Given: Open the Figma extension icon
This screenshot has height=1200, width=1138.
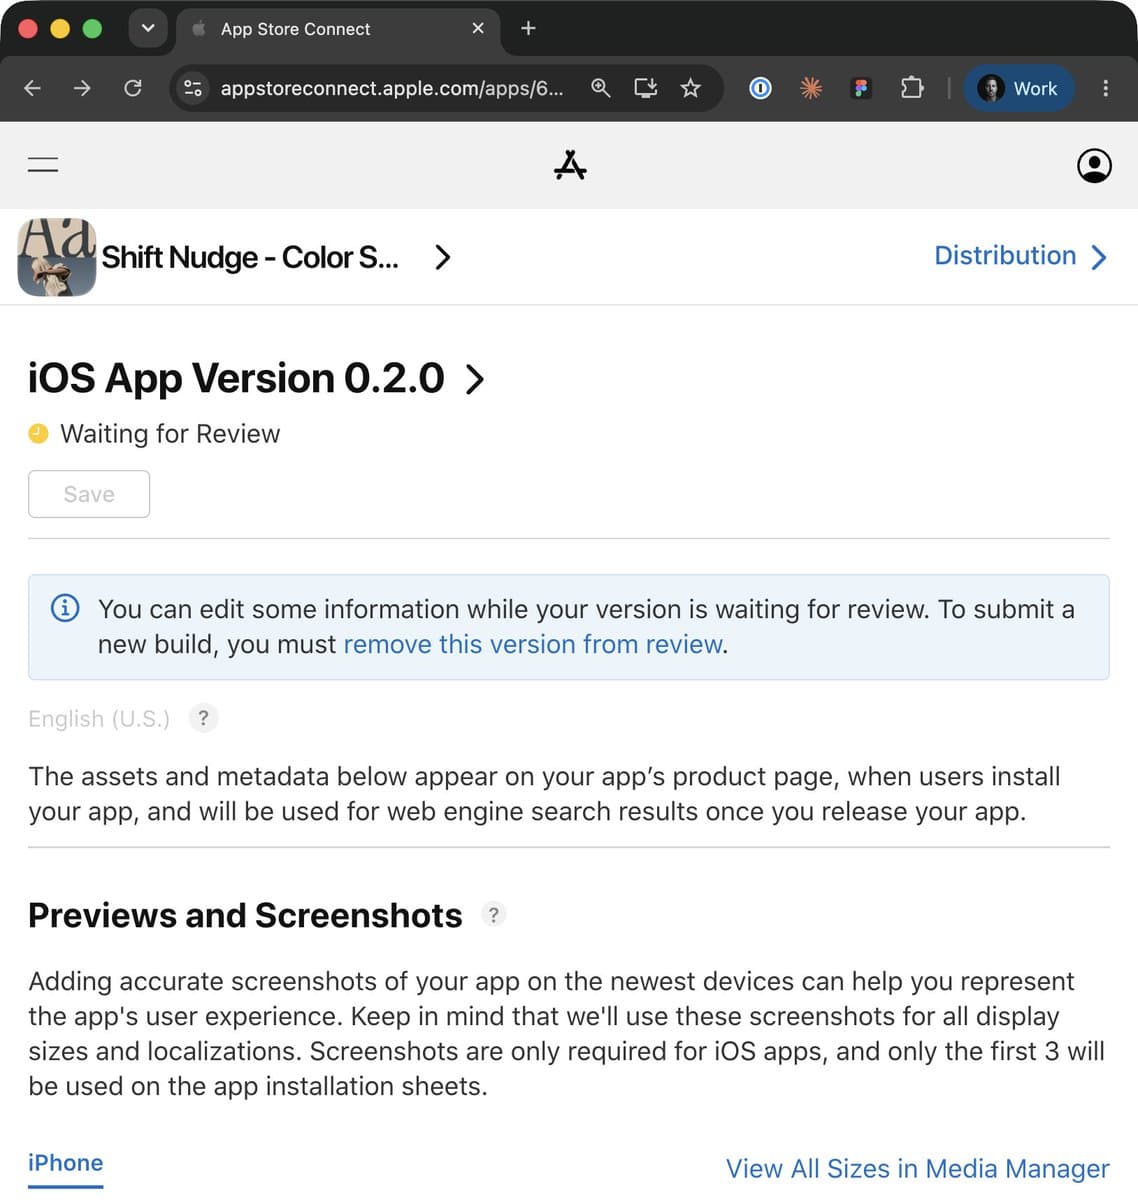Looking at the screenshot, I should pos(861,88).
